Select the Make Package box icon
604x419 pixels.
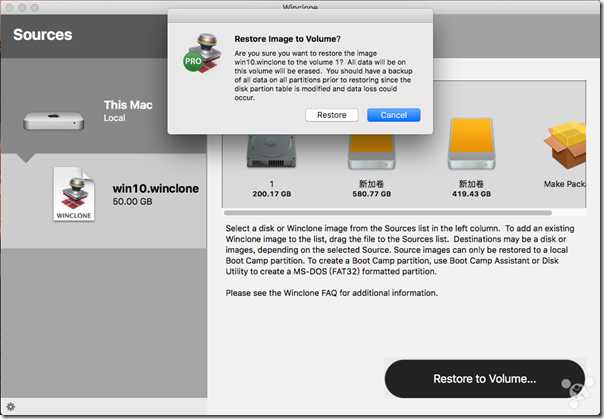coord(565,145)
